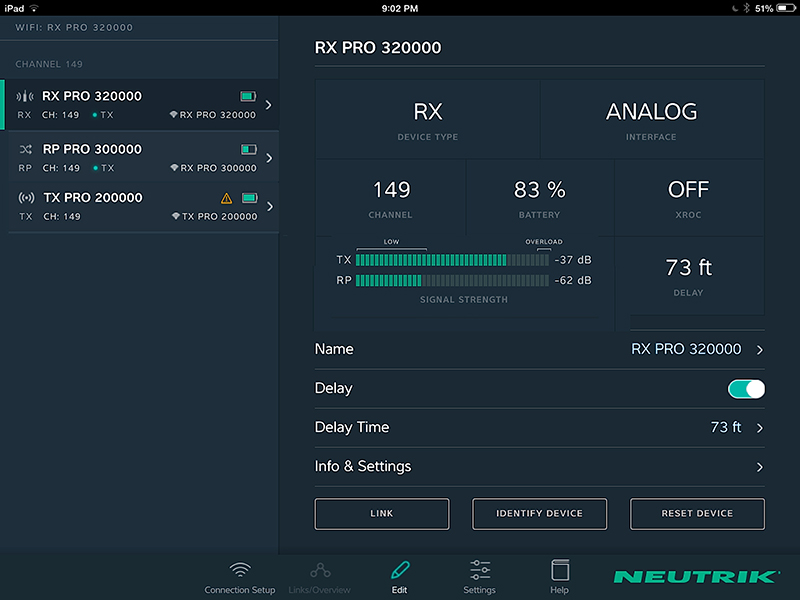Click the do-not-disturb moon icon in status bar

(734, 8)
